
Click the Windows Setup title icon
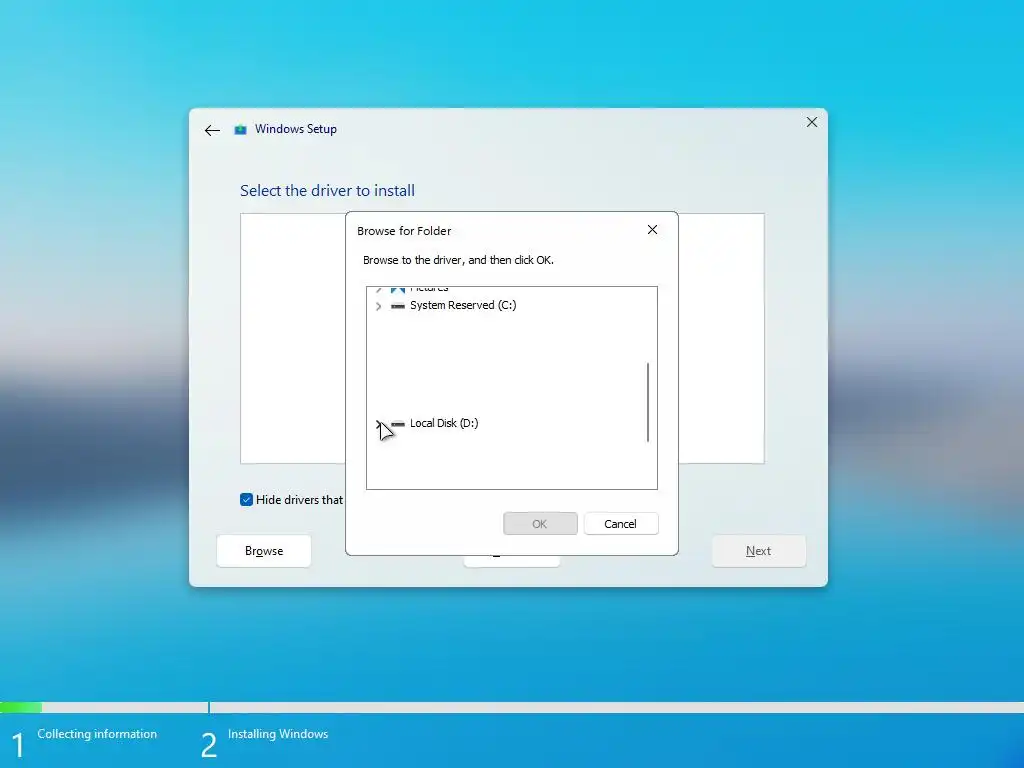pyautogui.click(x=240, y=129)
